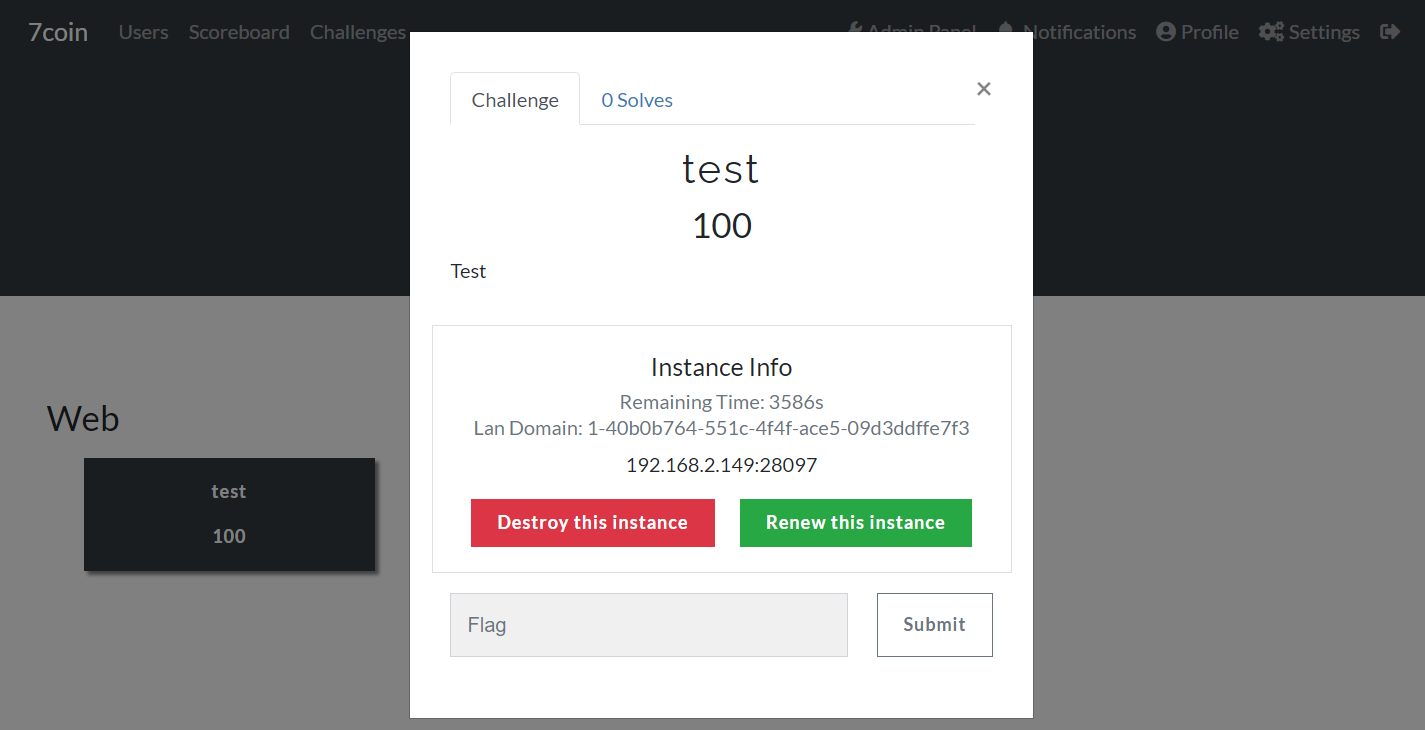This screenshot has height=730, width=1425.
Task: Select the instance address 192.168.2.149:28097
Action: tap(722, 465)
